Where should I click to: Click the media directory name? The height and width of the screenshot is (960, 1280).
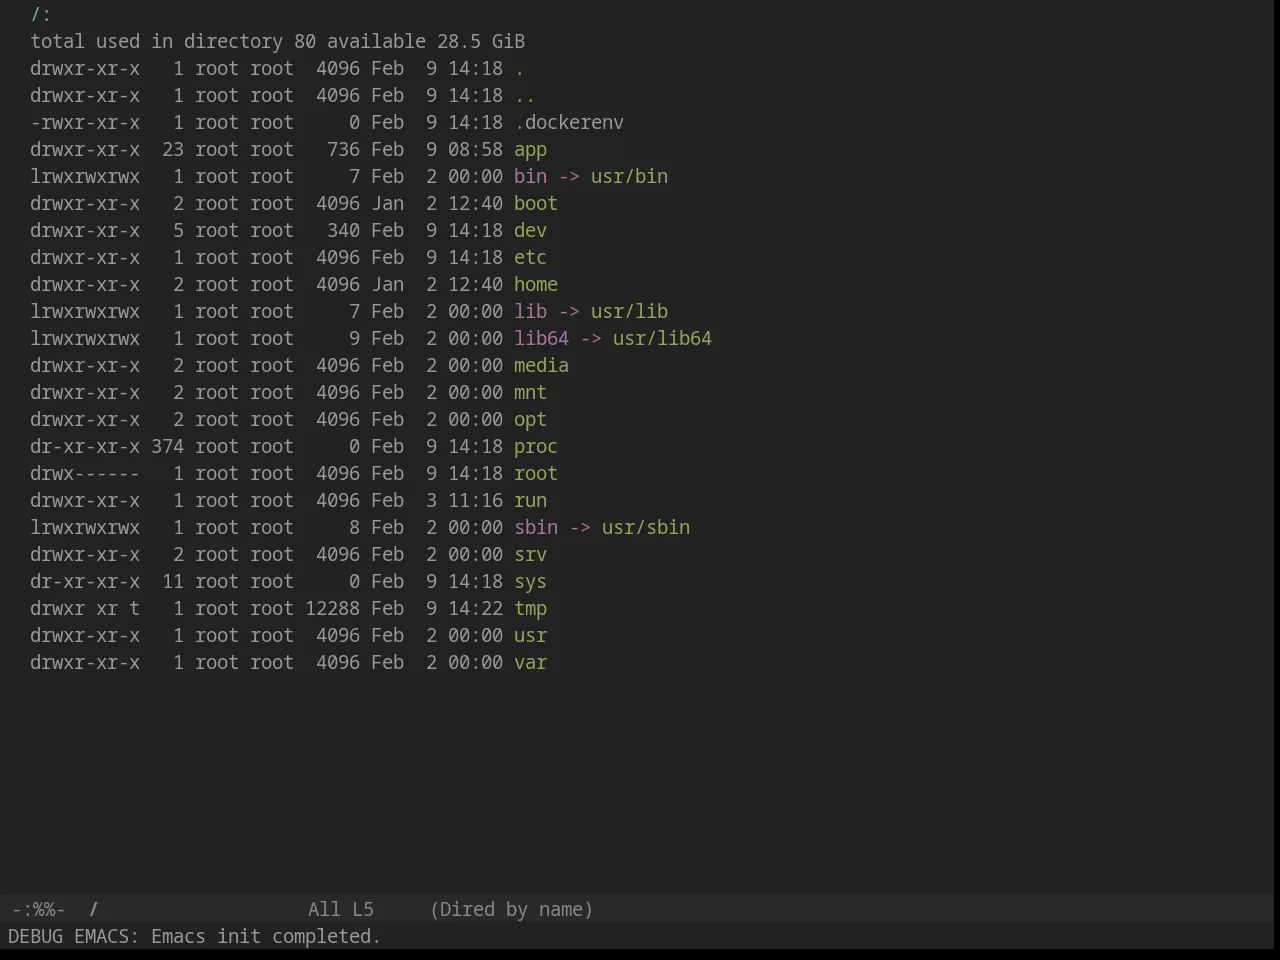pos(541,366)
